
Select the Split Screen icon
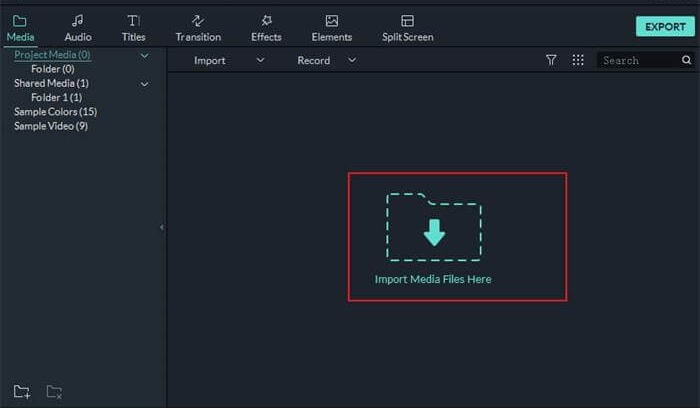[x=407, y=21]
